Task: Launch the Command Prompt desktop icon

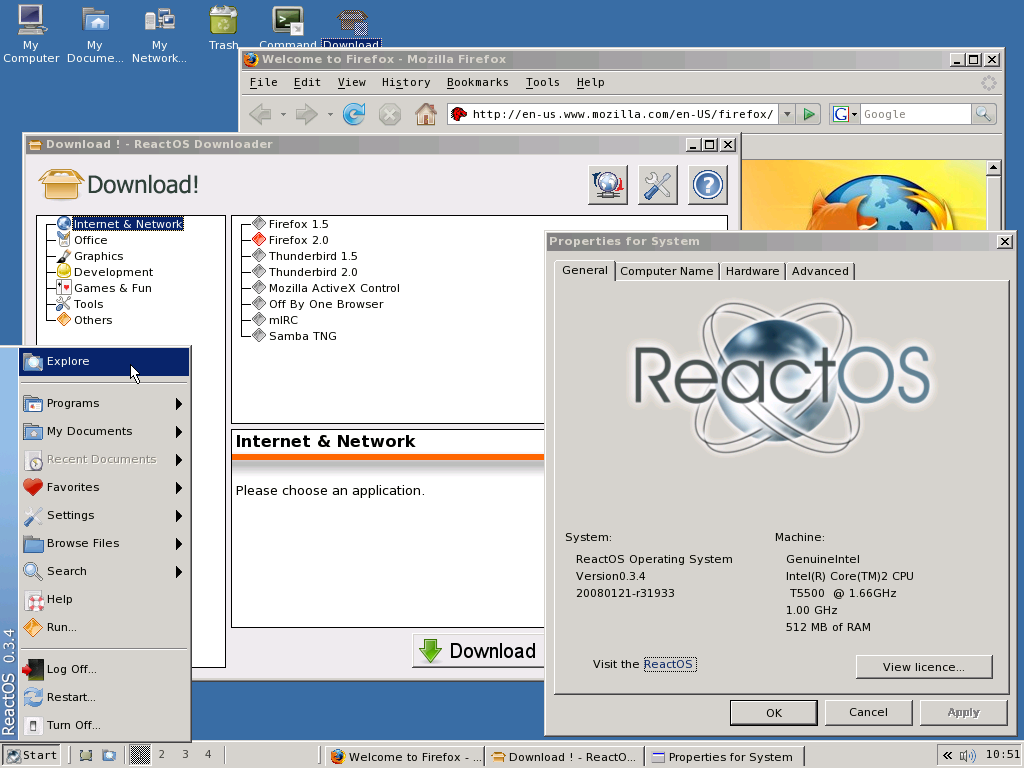Action: click(287, 20)
